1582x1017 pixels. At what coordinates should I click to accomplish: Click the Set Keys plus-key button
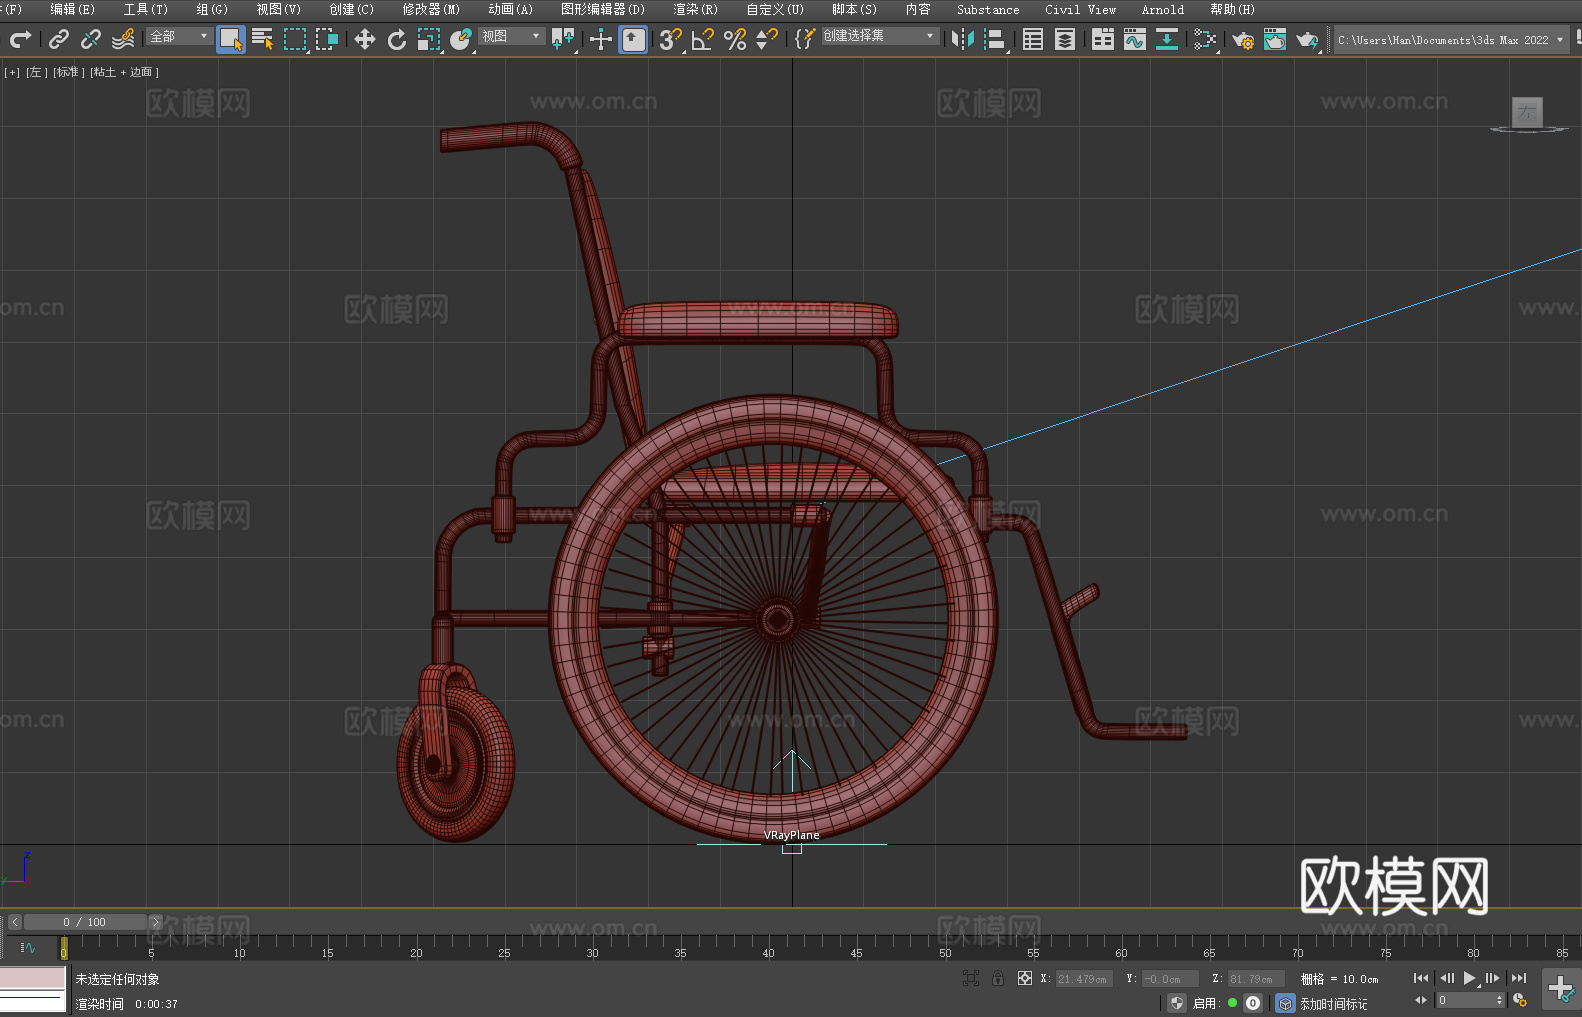point(1561,989)
